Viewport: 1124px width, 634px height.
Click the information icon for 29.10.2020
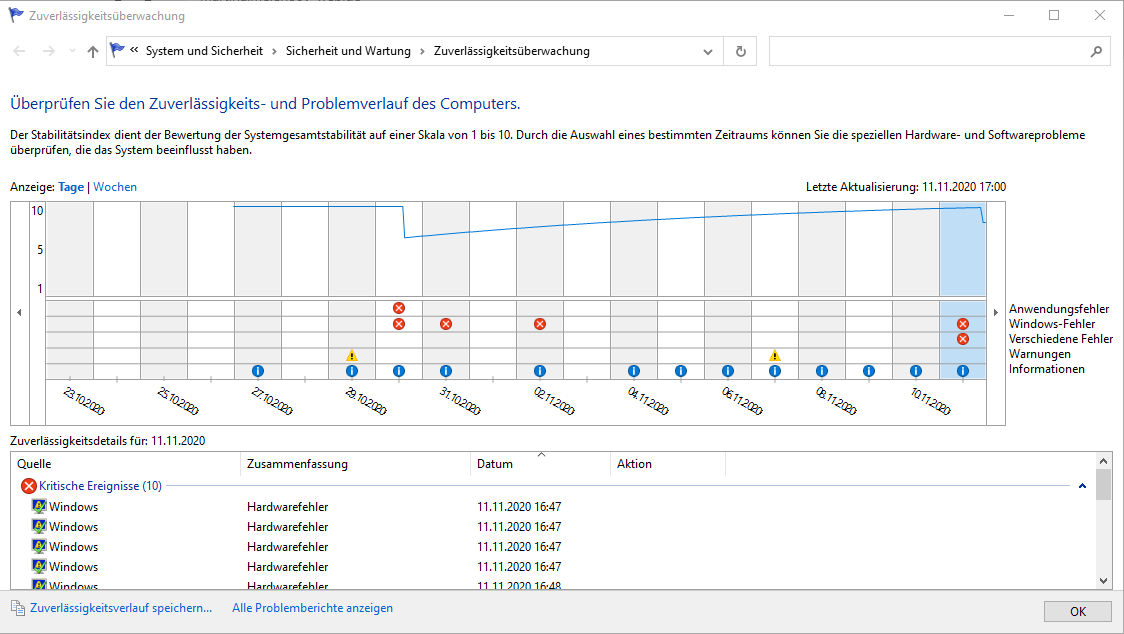pyautogui.click(x=352, y=371)
